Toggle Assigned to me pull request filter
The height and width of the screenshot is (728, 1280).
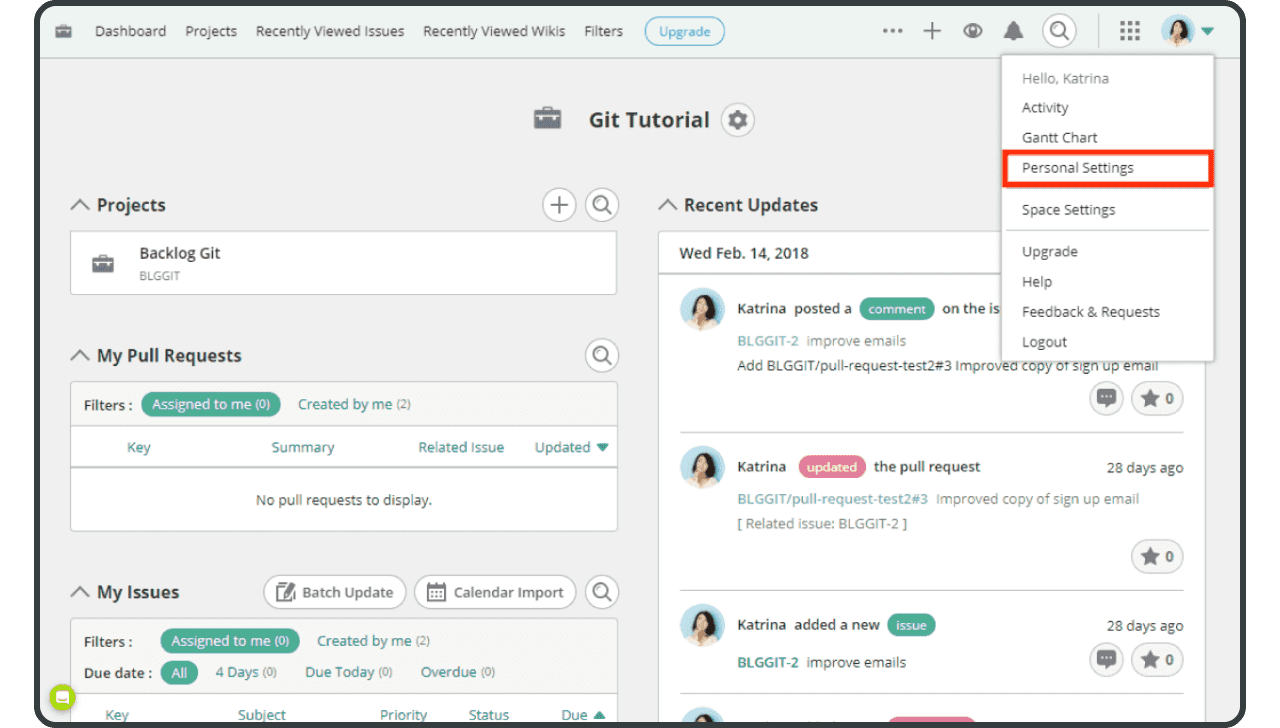coord(211,404)
